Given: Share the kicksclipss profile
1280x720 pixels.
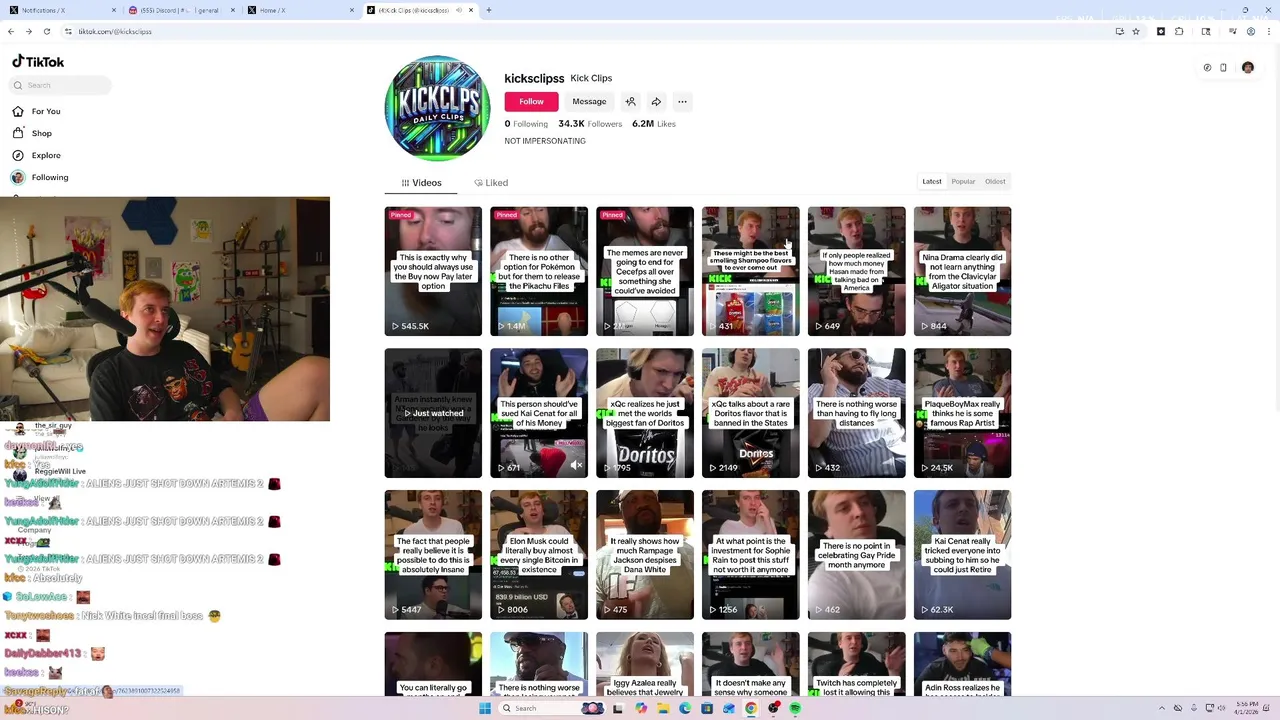Looking at the screenshot, I should [x=656, y=101].
